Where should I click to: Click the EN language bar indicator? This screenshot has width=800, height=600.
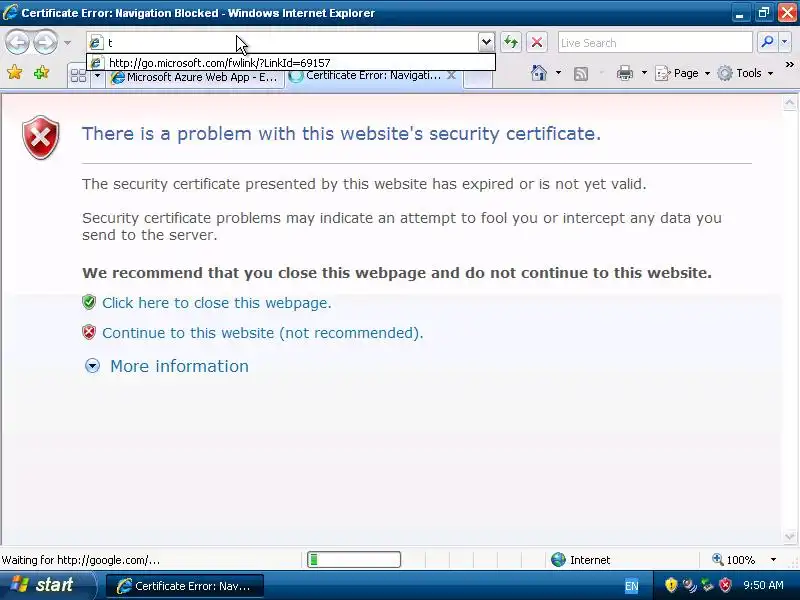tap(632, 586)
